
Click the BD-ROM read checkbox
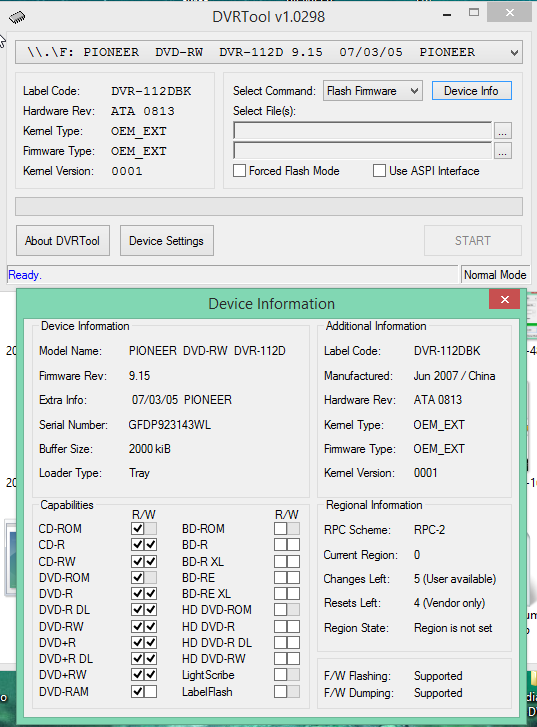[x=280, y=529]
